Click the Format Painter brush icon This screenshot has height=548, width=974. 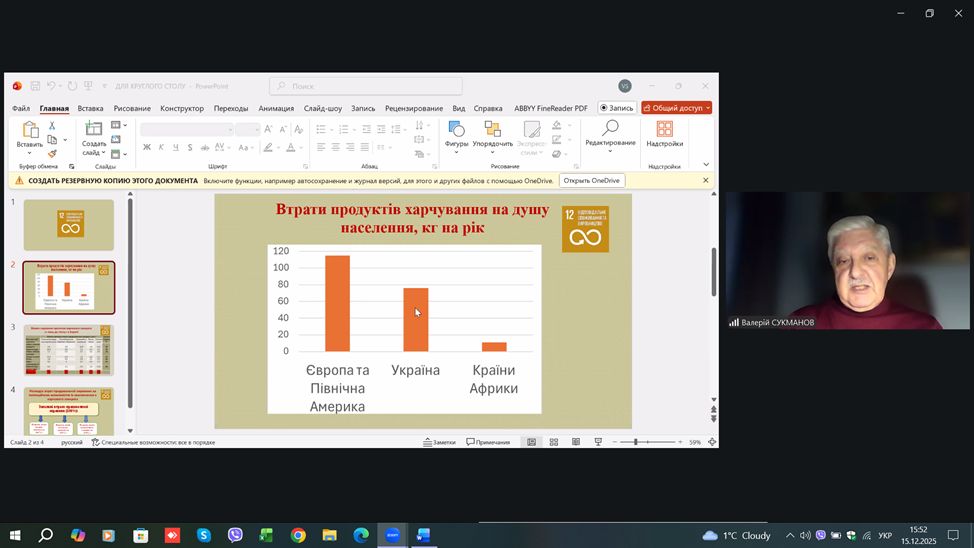(x=53, y=153)
